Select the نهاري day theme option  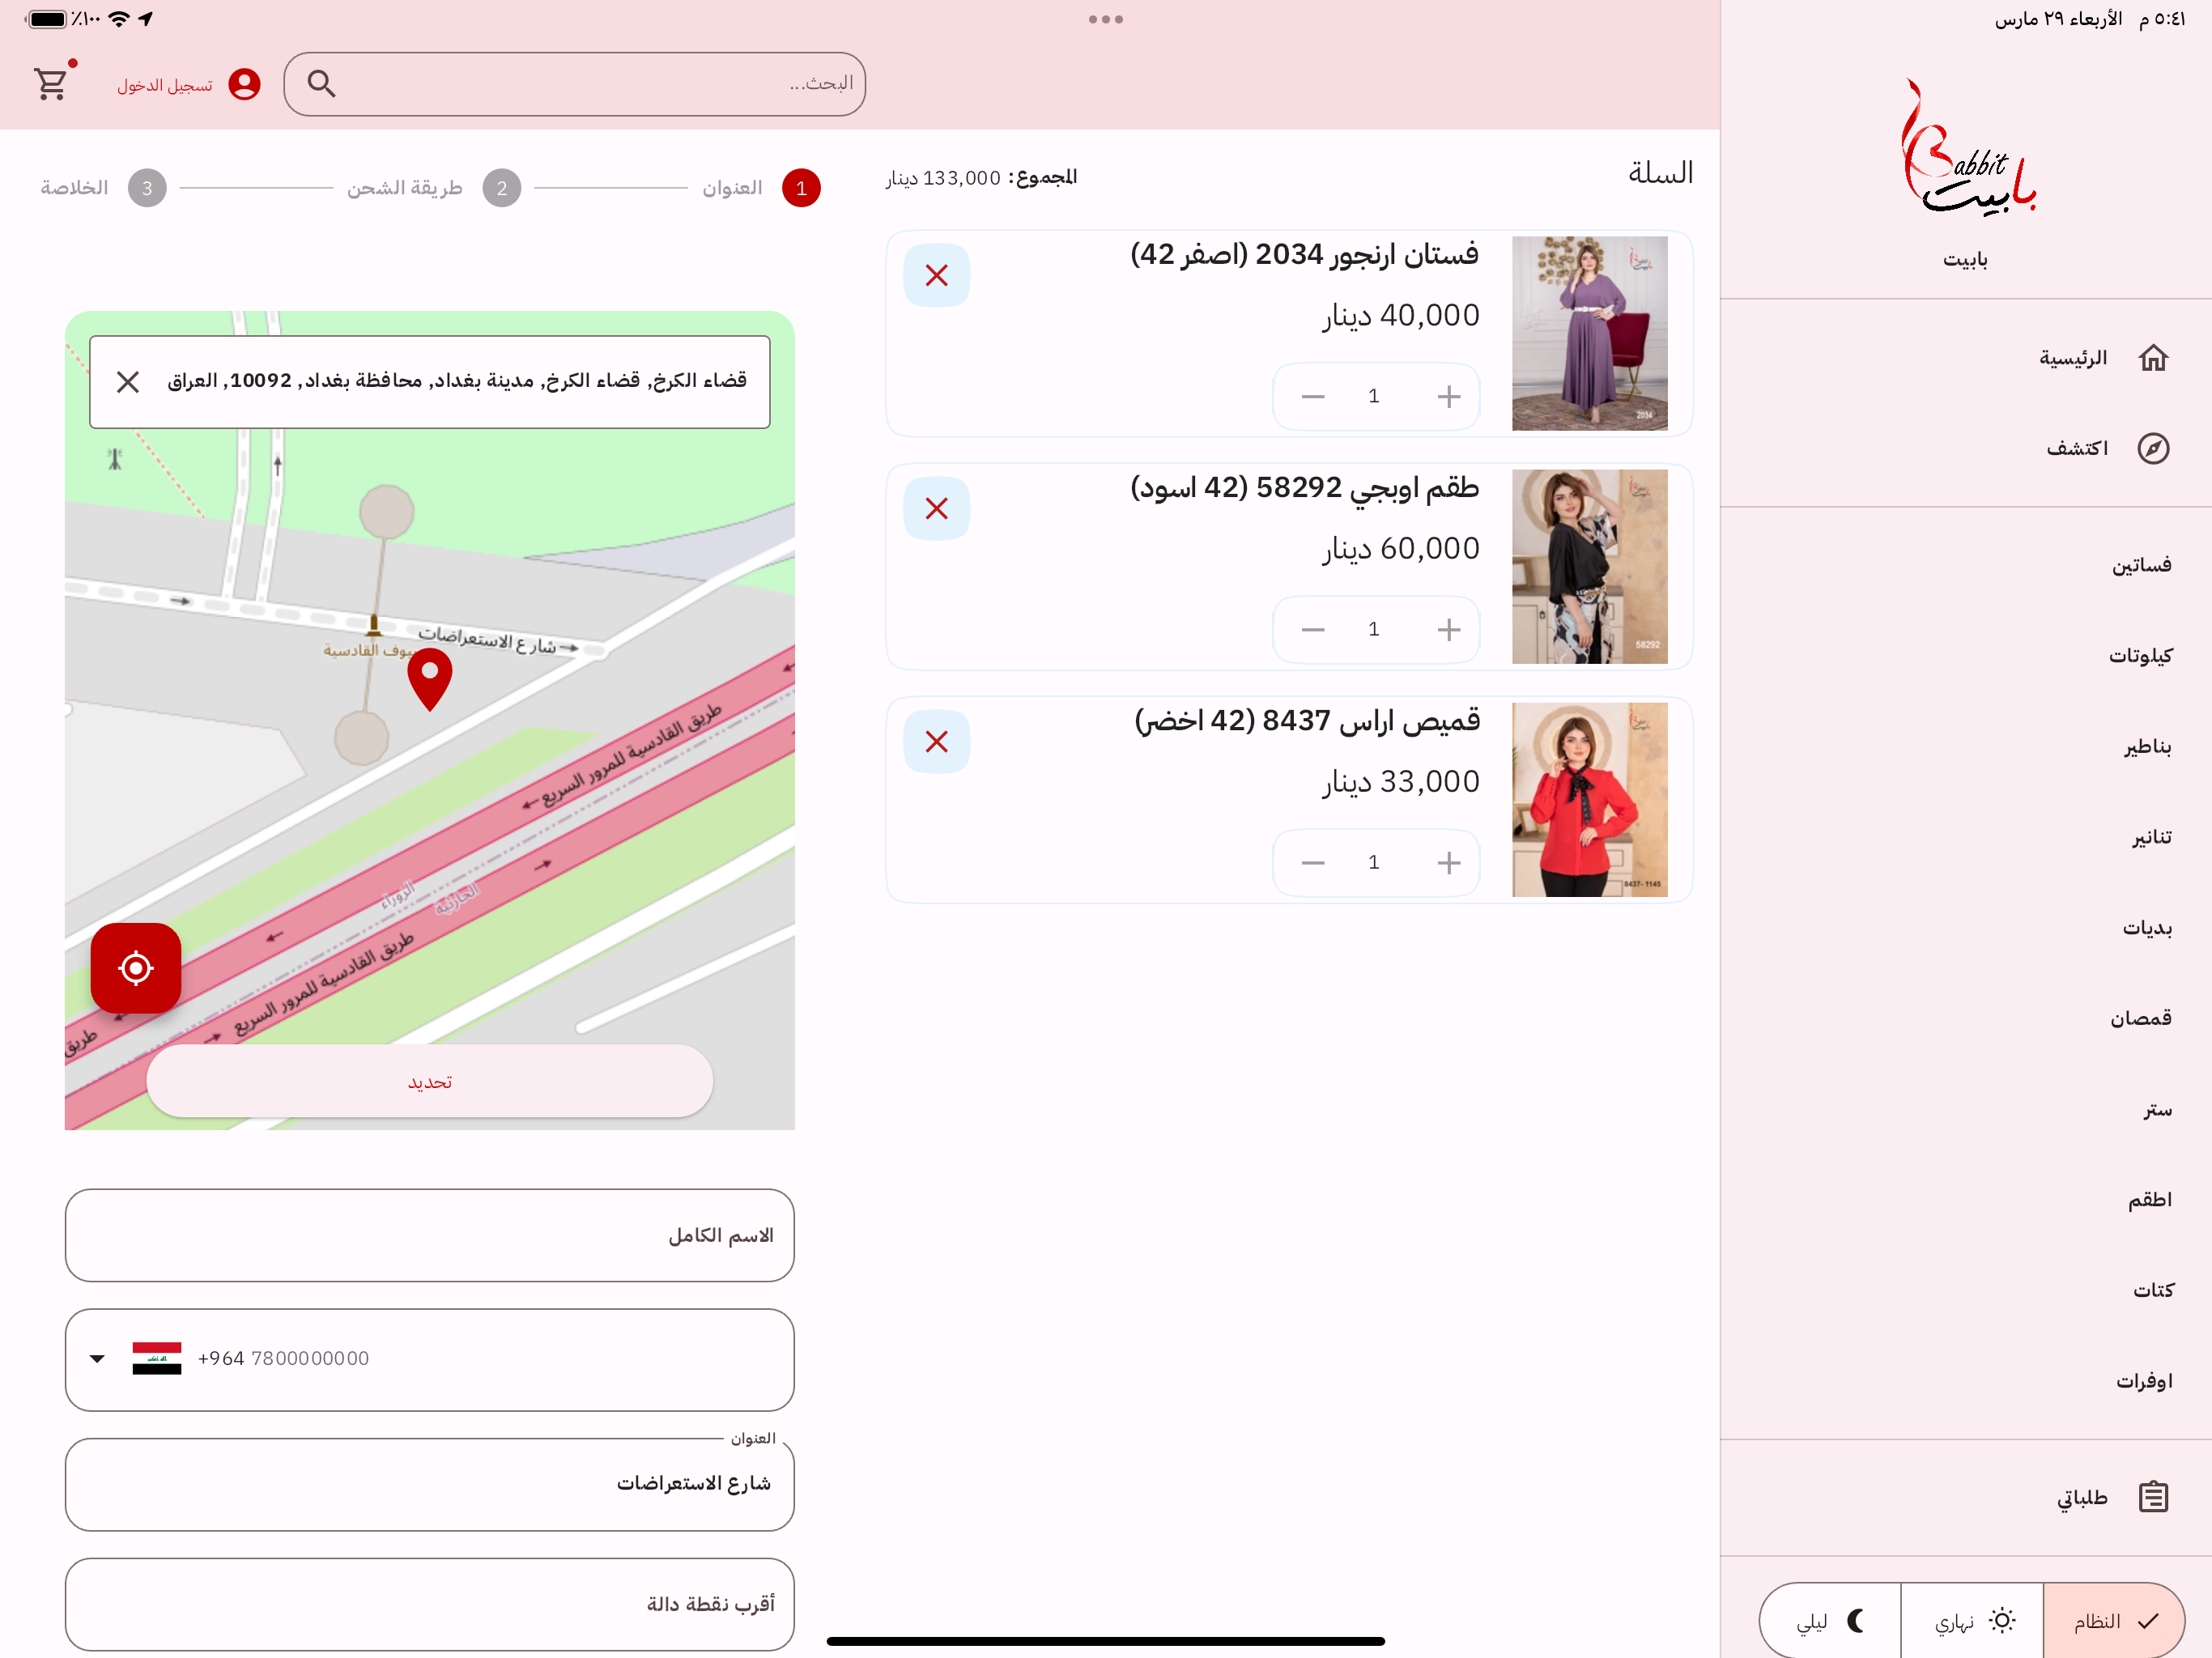(1972, 1621)
